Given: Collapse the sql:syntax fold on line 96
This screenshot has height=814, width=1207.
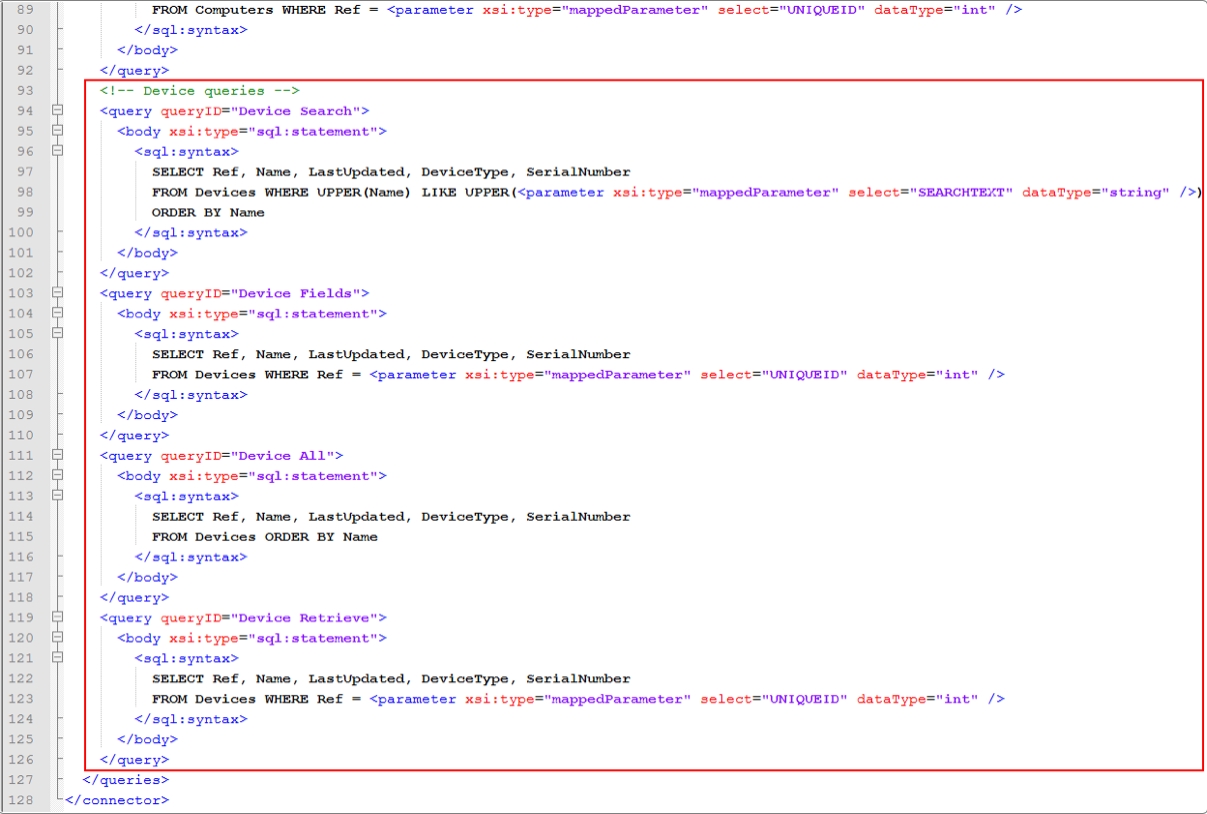Looking at the screenshot, I should tap(58, 151).
